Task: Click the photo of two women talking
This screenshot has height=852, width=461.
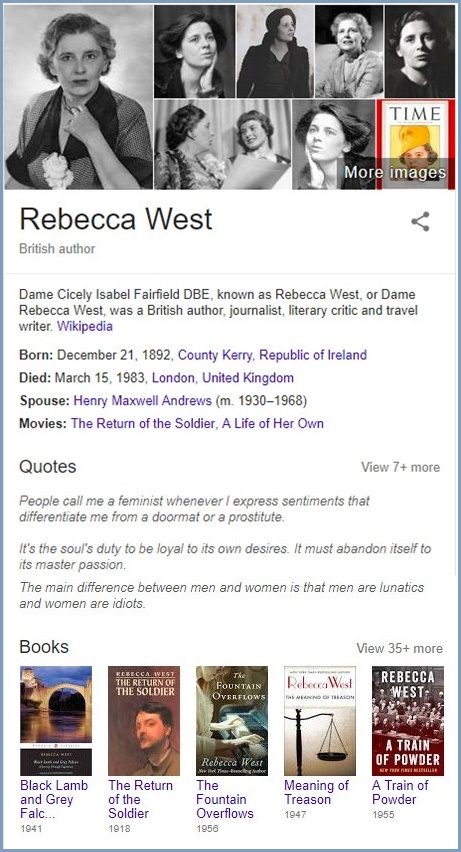Action: point(223,145)
